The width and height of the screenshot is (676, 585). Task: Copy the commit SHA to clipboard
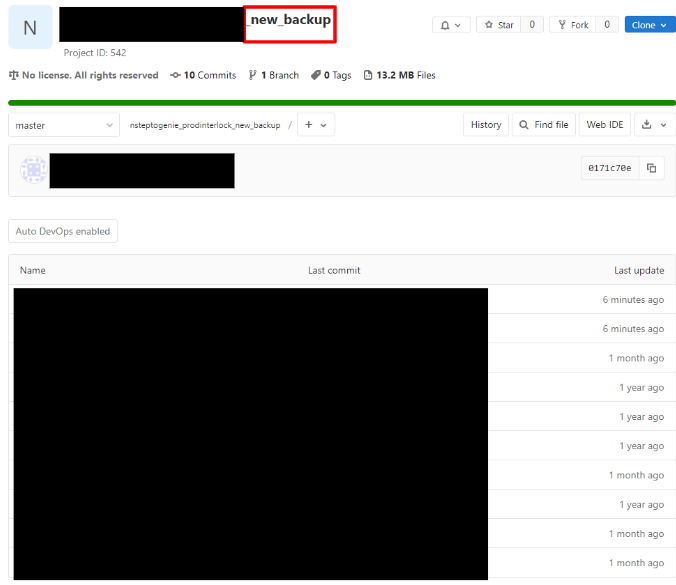(x=651, y=168)
